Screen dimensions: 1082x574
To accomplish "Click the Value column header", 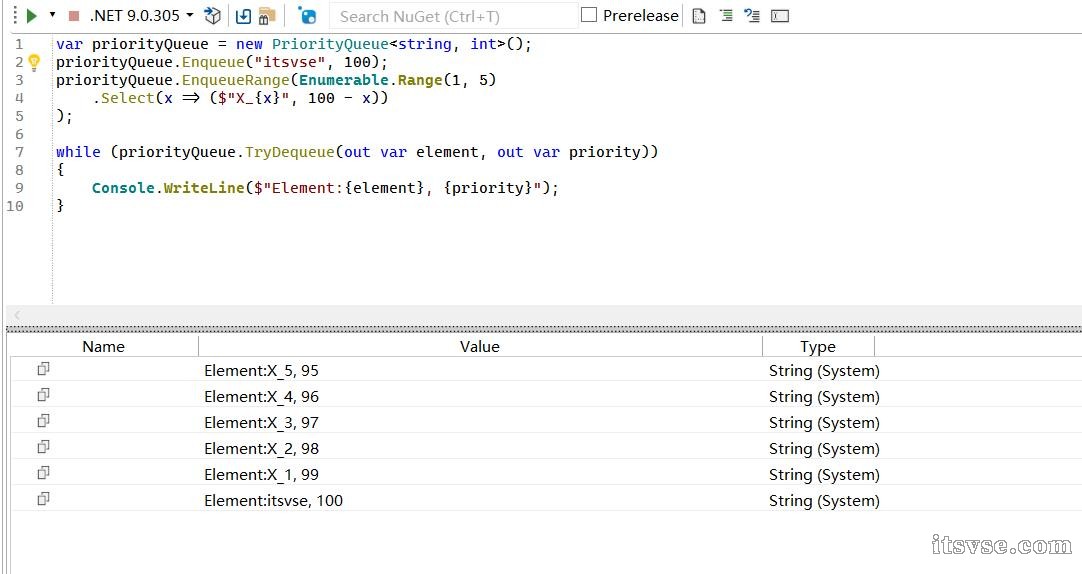I will [479, 347].
